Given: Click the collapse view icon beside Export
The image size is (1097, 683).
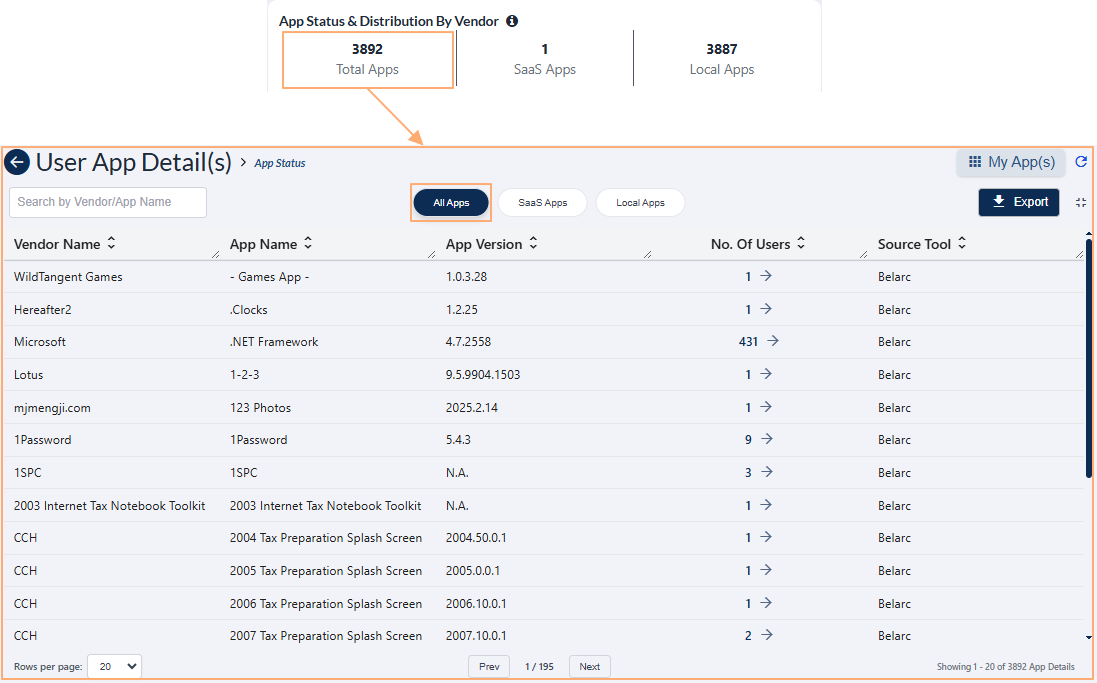Looking at the screenshot, I should [1081, 202].
